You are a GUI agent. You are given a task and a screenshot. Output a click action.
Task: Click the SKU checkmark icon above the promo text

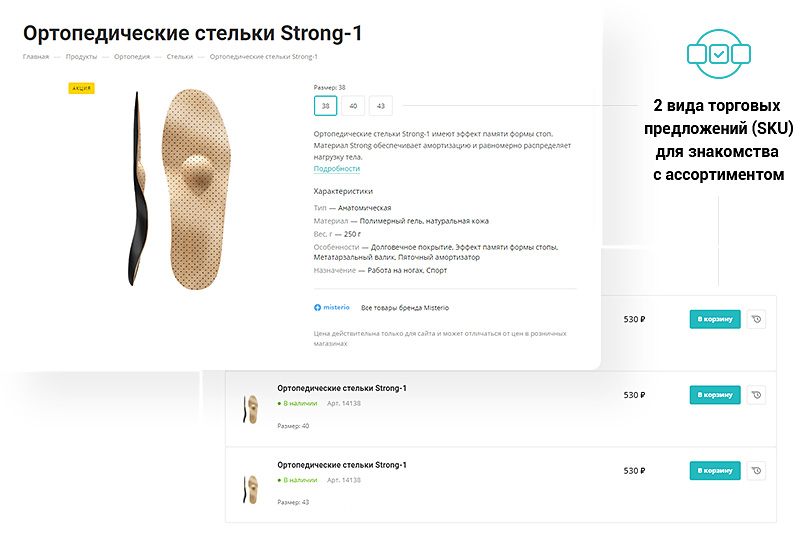(718, 53)
